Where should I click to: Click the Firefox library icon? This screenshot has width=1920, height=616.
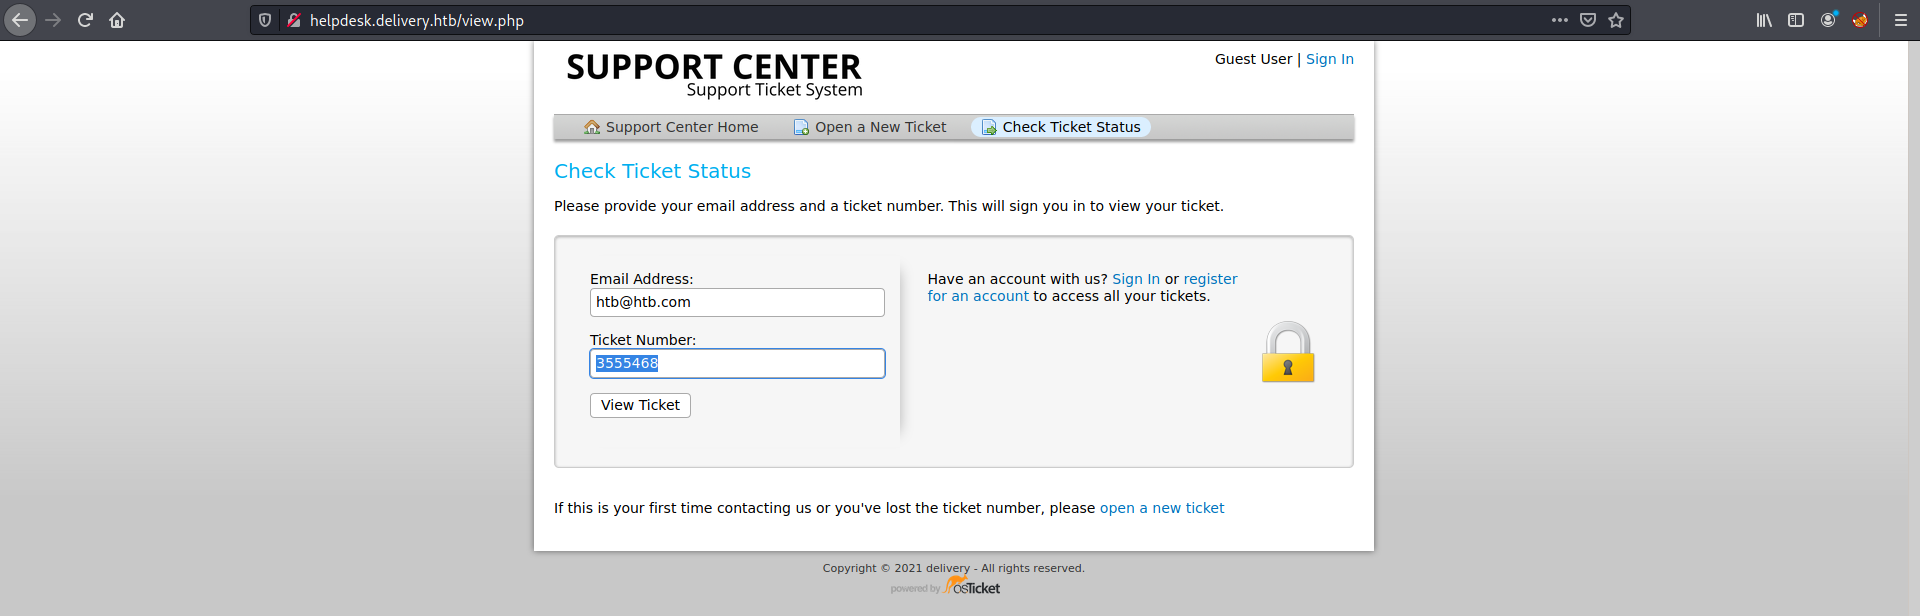pyautogui.click(x=1762, y=19)
